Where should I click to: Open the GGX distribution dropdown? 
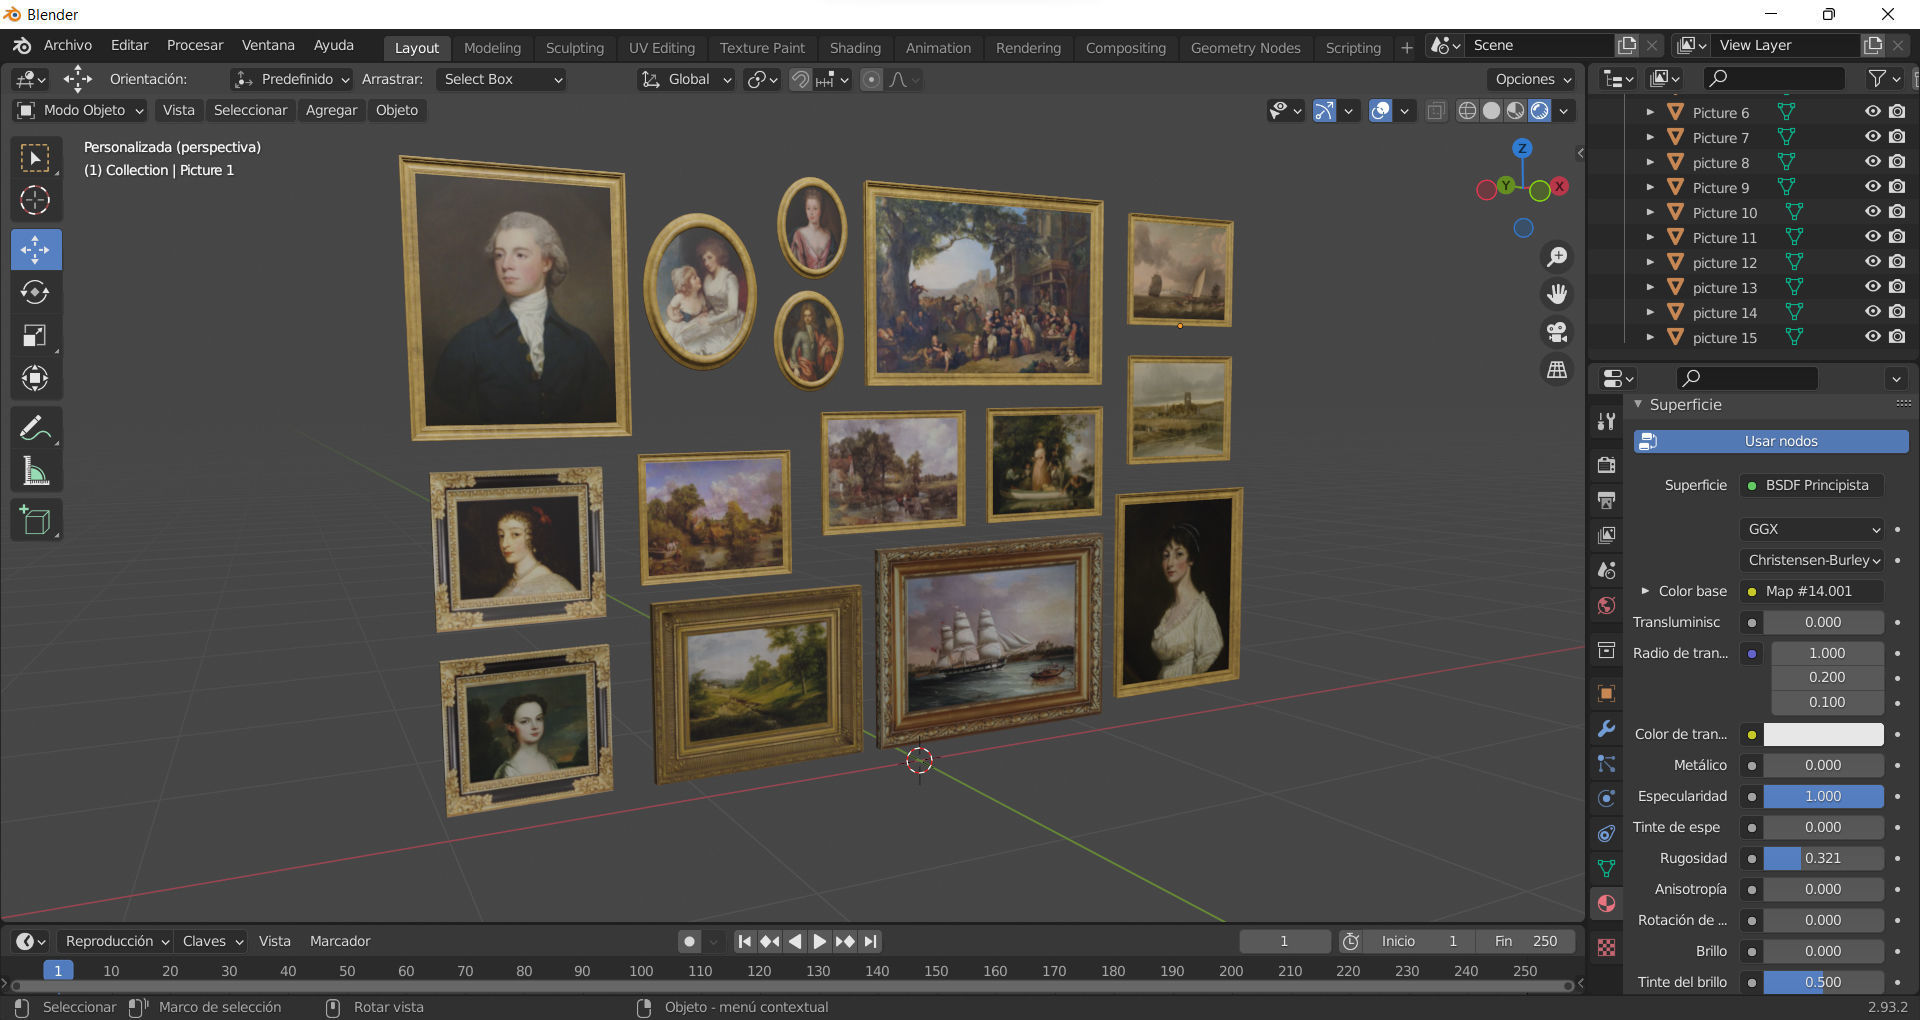[x=1812, y=529]
